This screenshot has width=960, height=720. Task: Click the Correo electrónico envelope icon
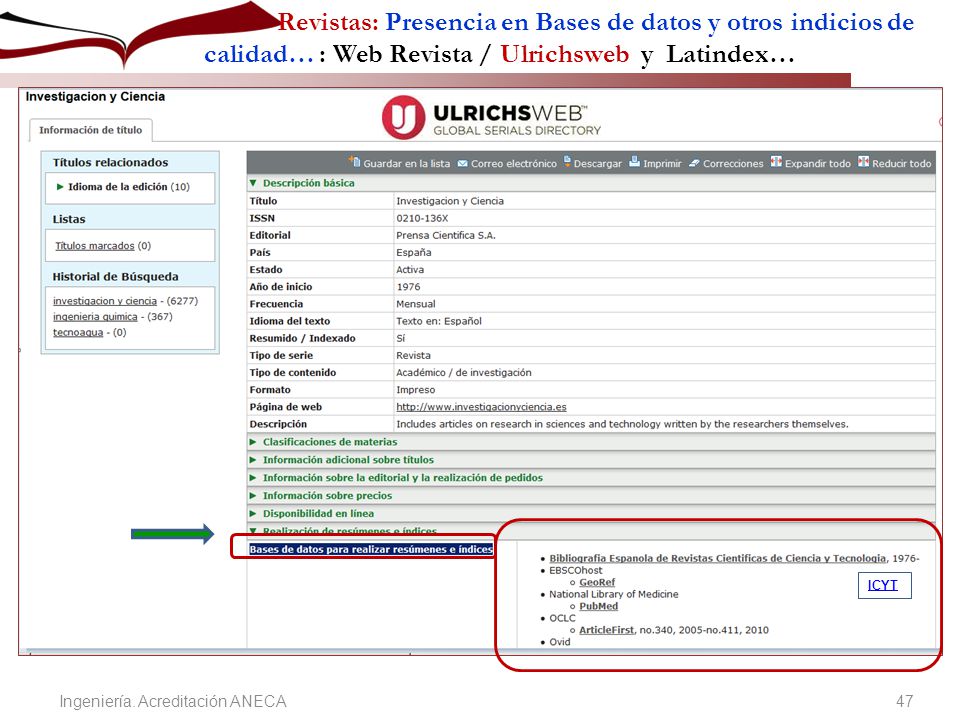[463, 163]
